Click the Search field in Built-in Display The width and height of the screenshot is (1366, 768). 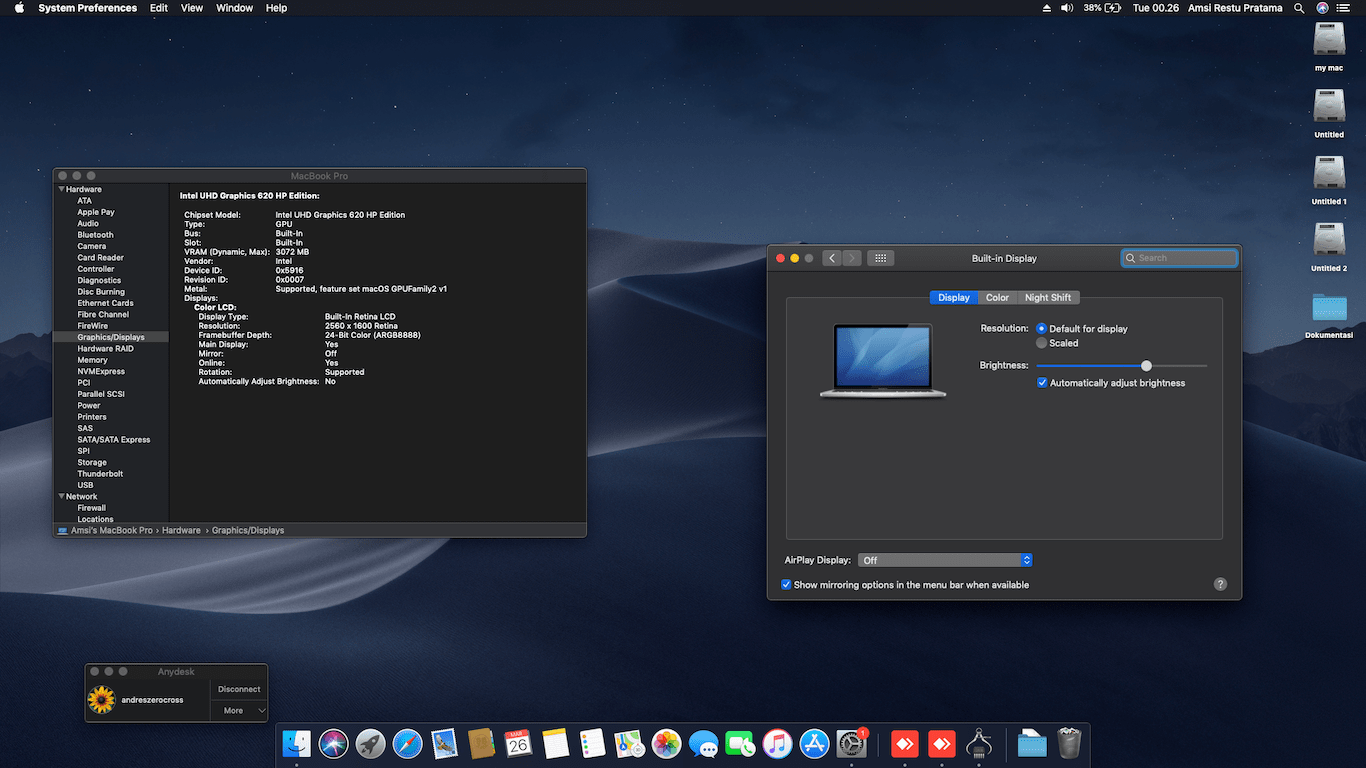tap(1179, 258)
